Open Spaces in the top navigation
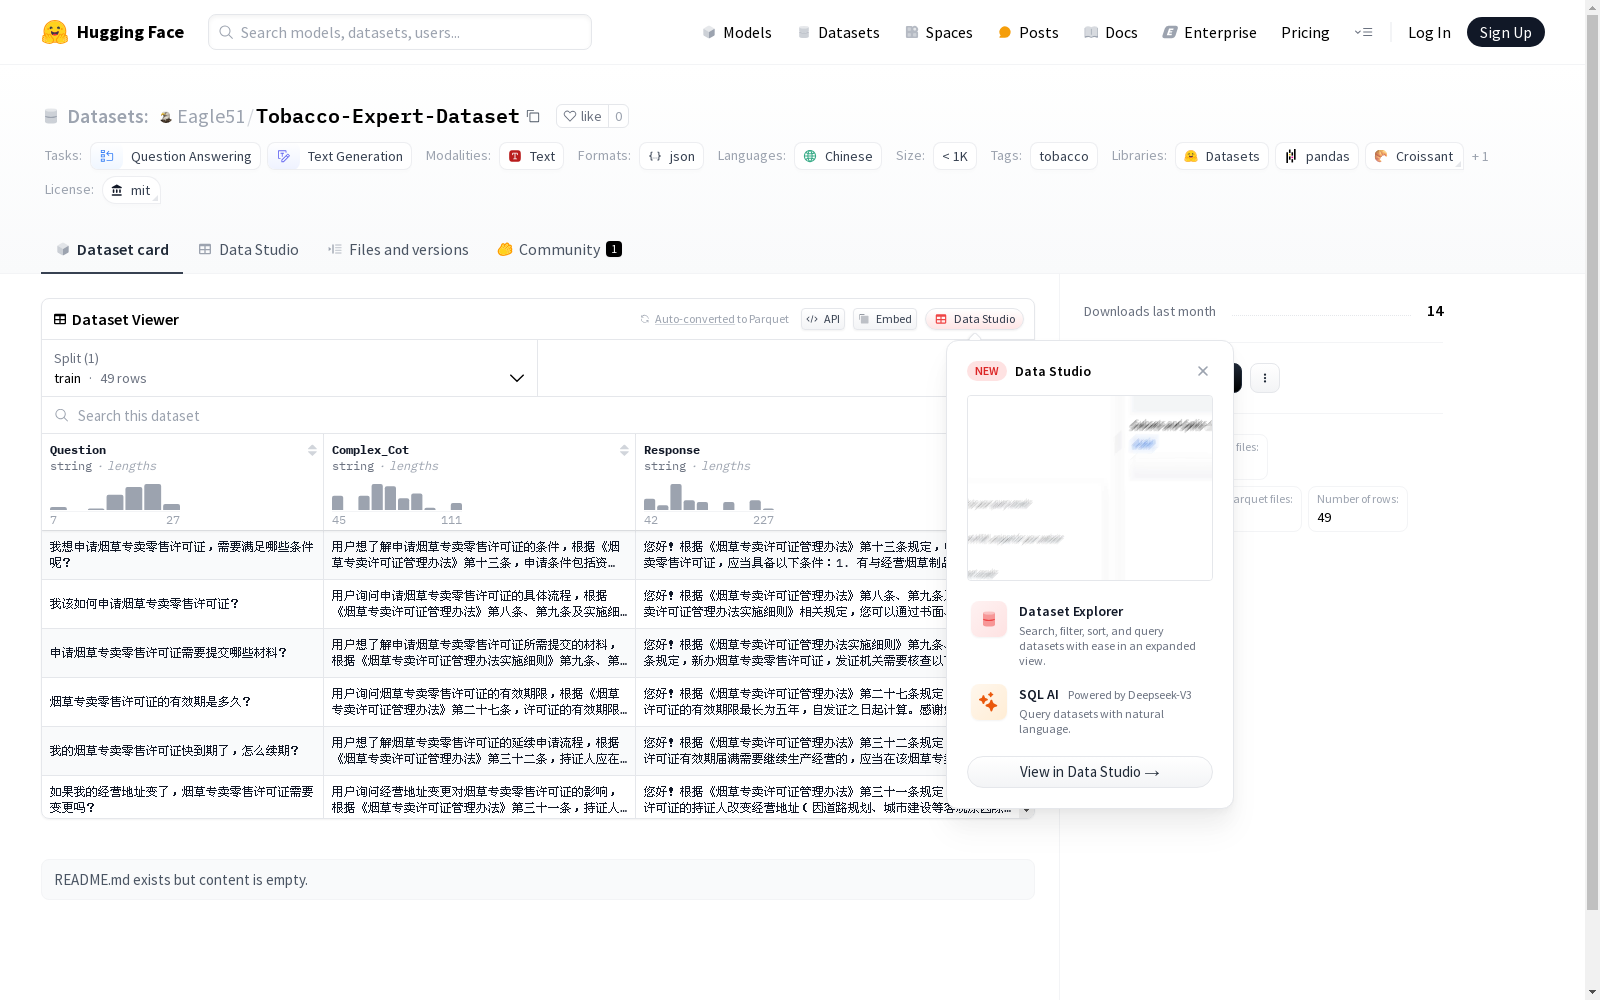1600x1000 pixels. tap(939, 32)
